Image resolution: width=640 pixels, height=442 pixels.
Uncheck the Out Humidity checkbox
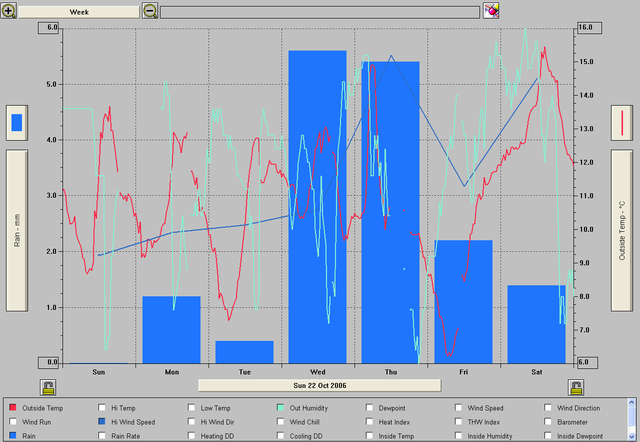point(281,408)
